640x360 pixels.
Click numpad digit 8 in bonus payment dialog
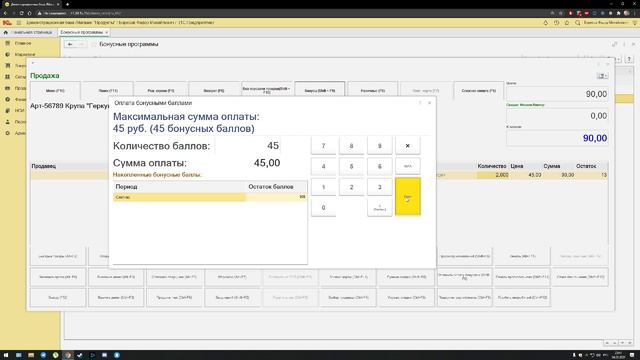point(351,146)
